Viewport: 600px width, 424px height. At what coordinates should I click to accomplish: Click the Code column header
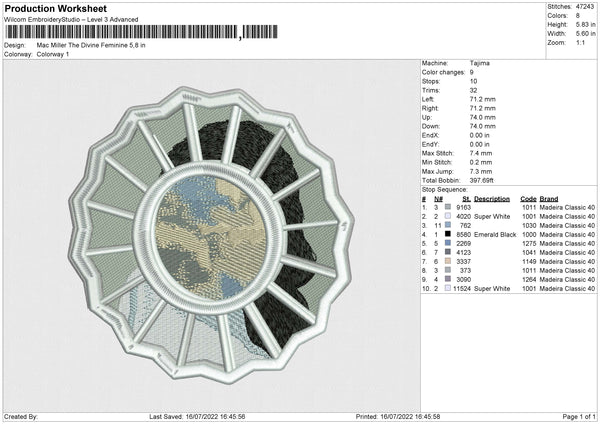click(x=529, y=198)
